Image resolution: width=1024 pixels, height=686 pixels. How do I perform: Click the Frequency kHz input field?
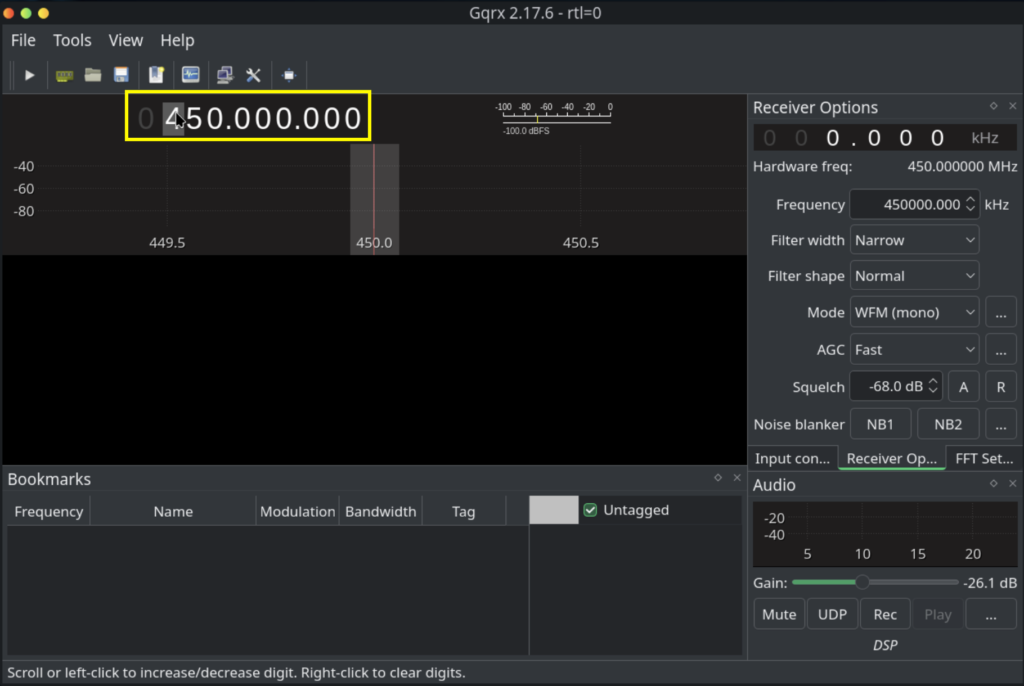tap(914, 205)
